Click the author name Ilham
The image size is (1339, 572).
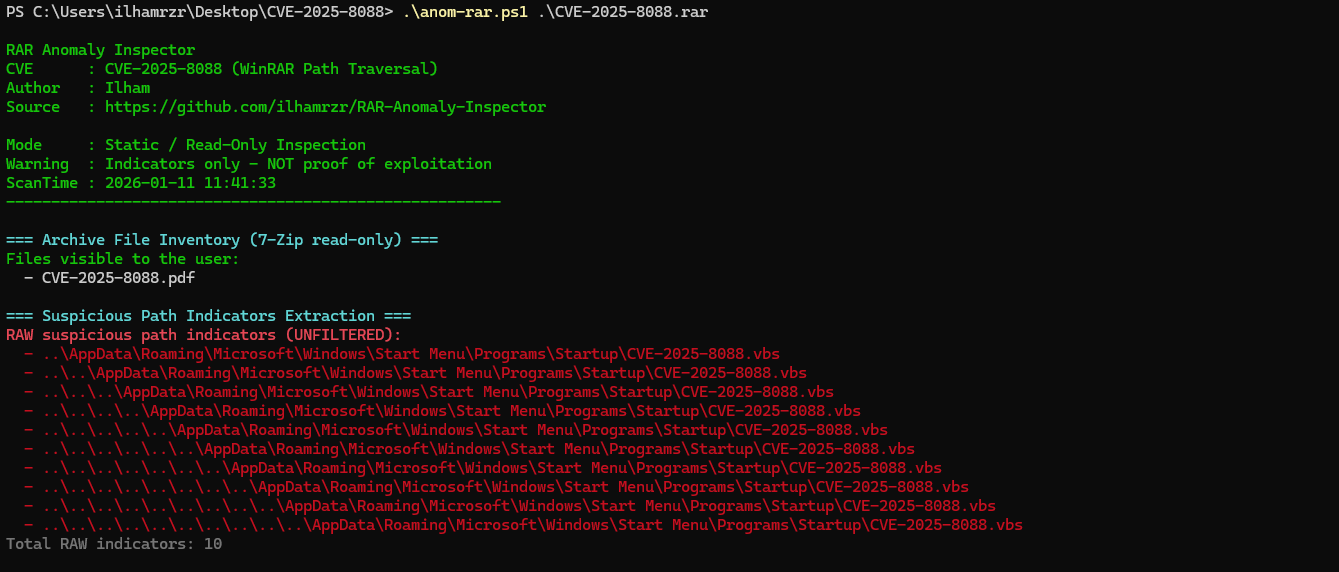127,88
